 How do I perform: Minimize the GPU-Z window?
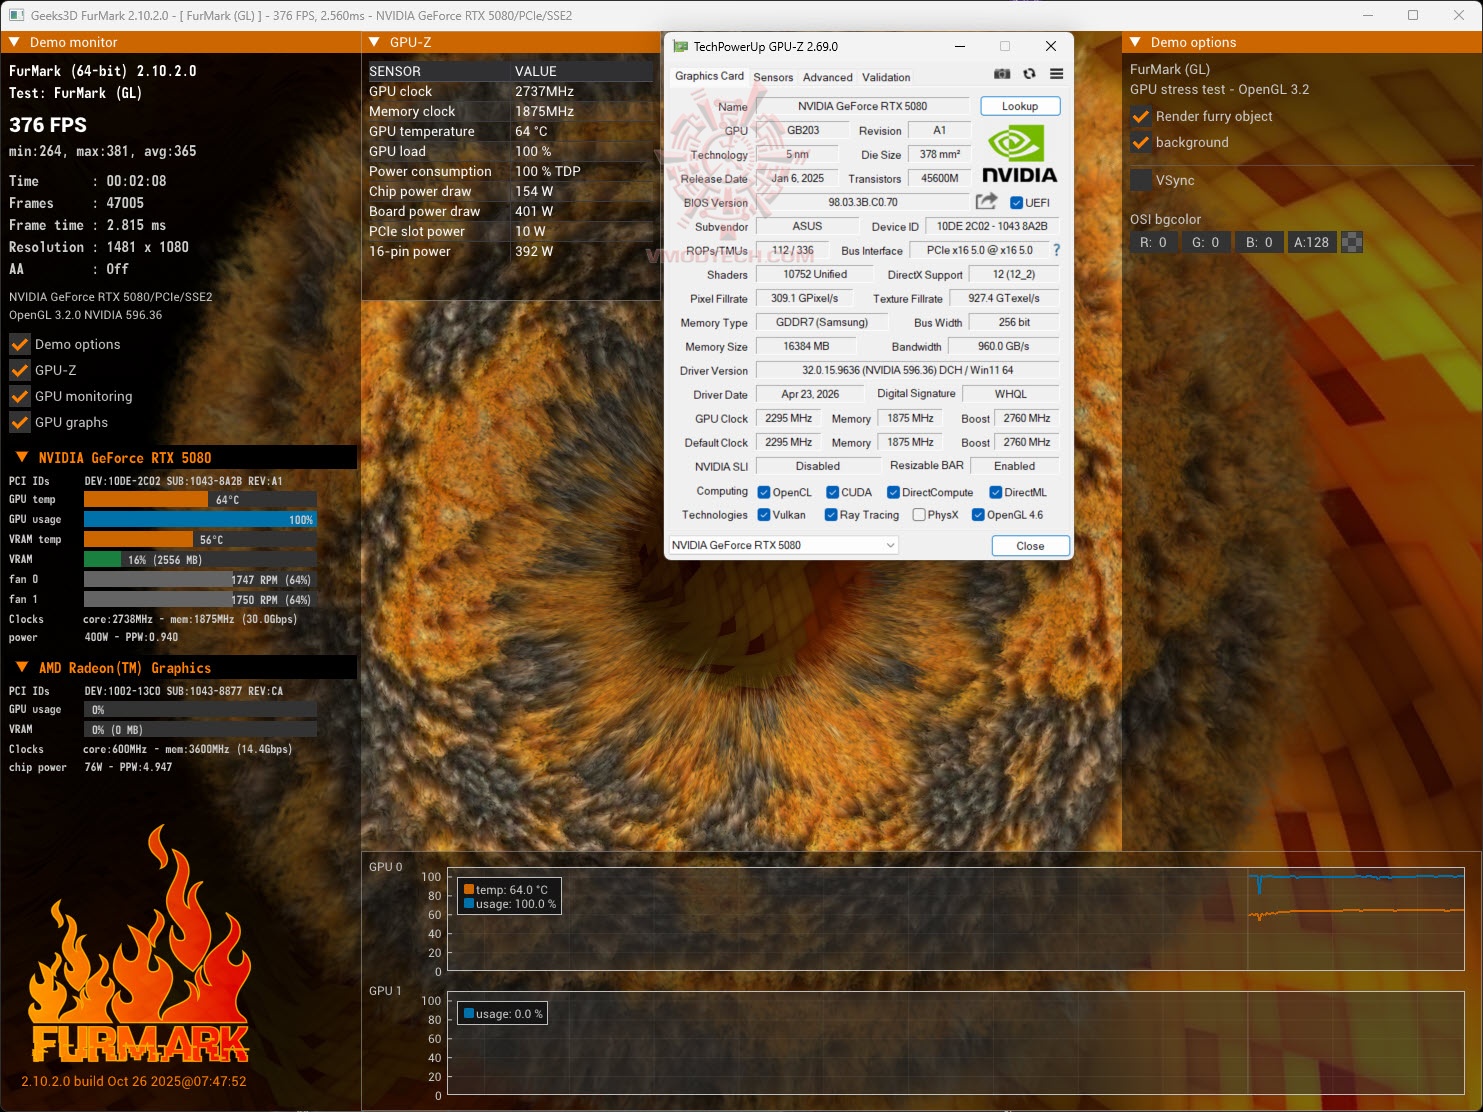click(x=960, y=46)
